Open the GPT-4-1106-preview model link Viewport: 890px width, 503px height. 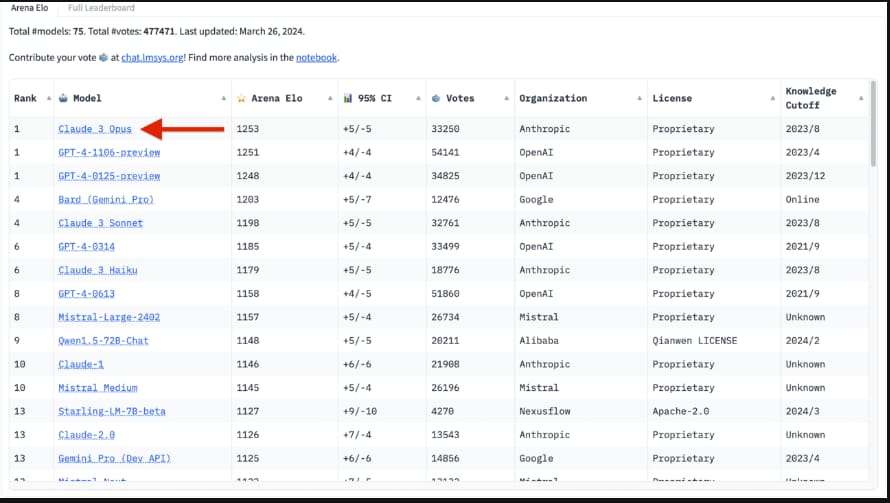pyautogui.click(x=109, y=152)
